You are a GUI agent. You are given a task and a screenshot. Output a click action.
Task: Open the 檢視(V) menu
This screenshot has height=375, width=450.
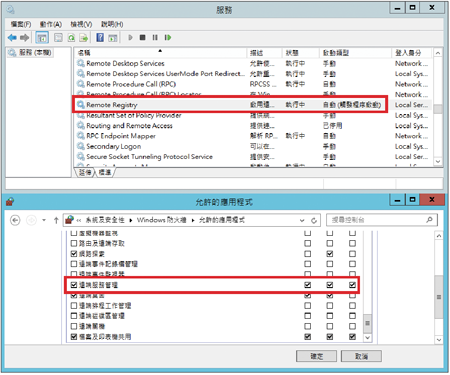click(x=81, y=24)
